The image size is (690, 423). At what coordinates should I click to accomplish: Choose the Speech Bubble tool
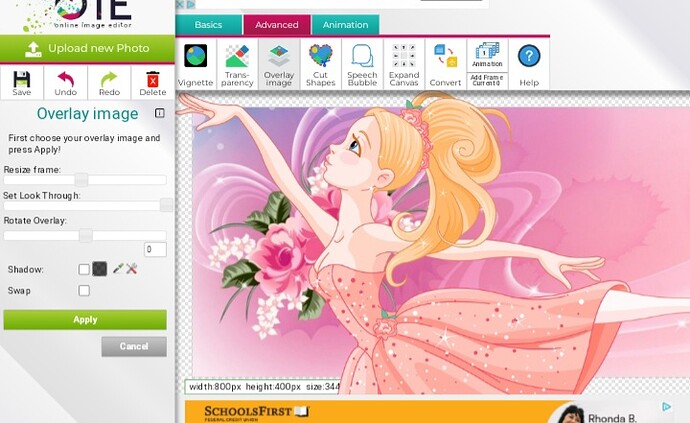(x=362, y=63)
